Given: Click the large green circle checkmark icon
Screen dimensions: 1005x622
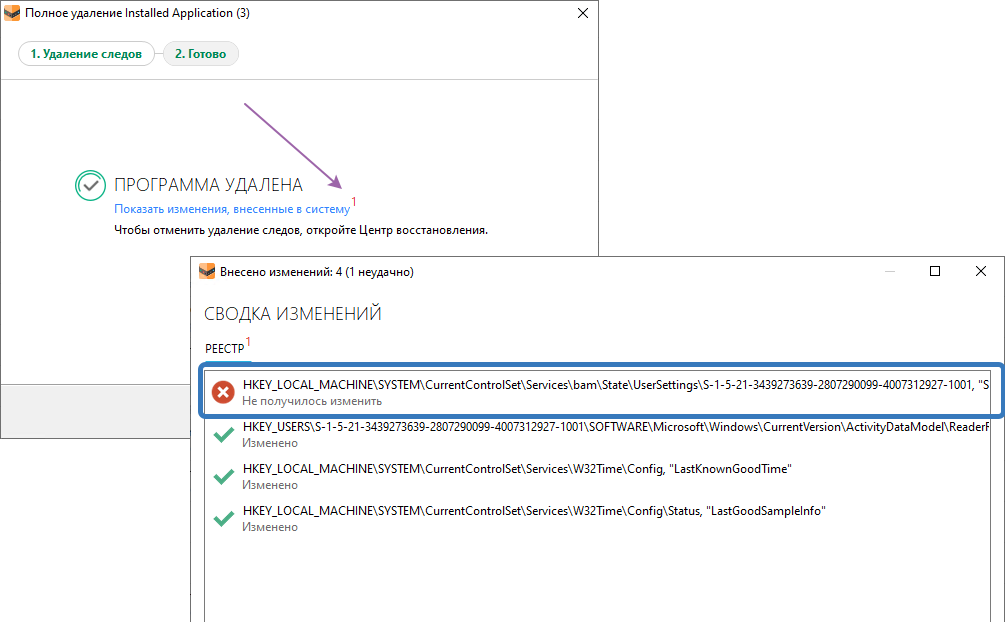Looking at the screenshot, I should pos(90,185).
